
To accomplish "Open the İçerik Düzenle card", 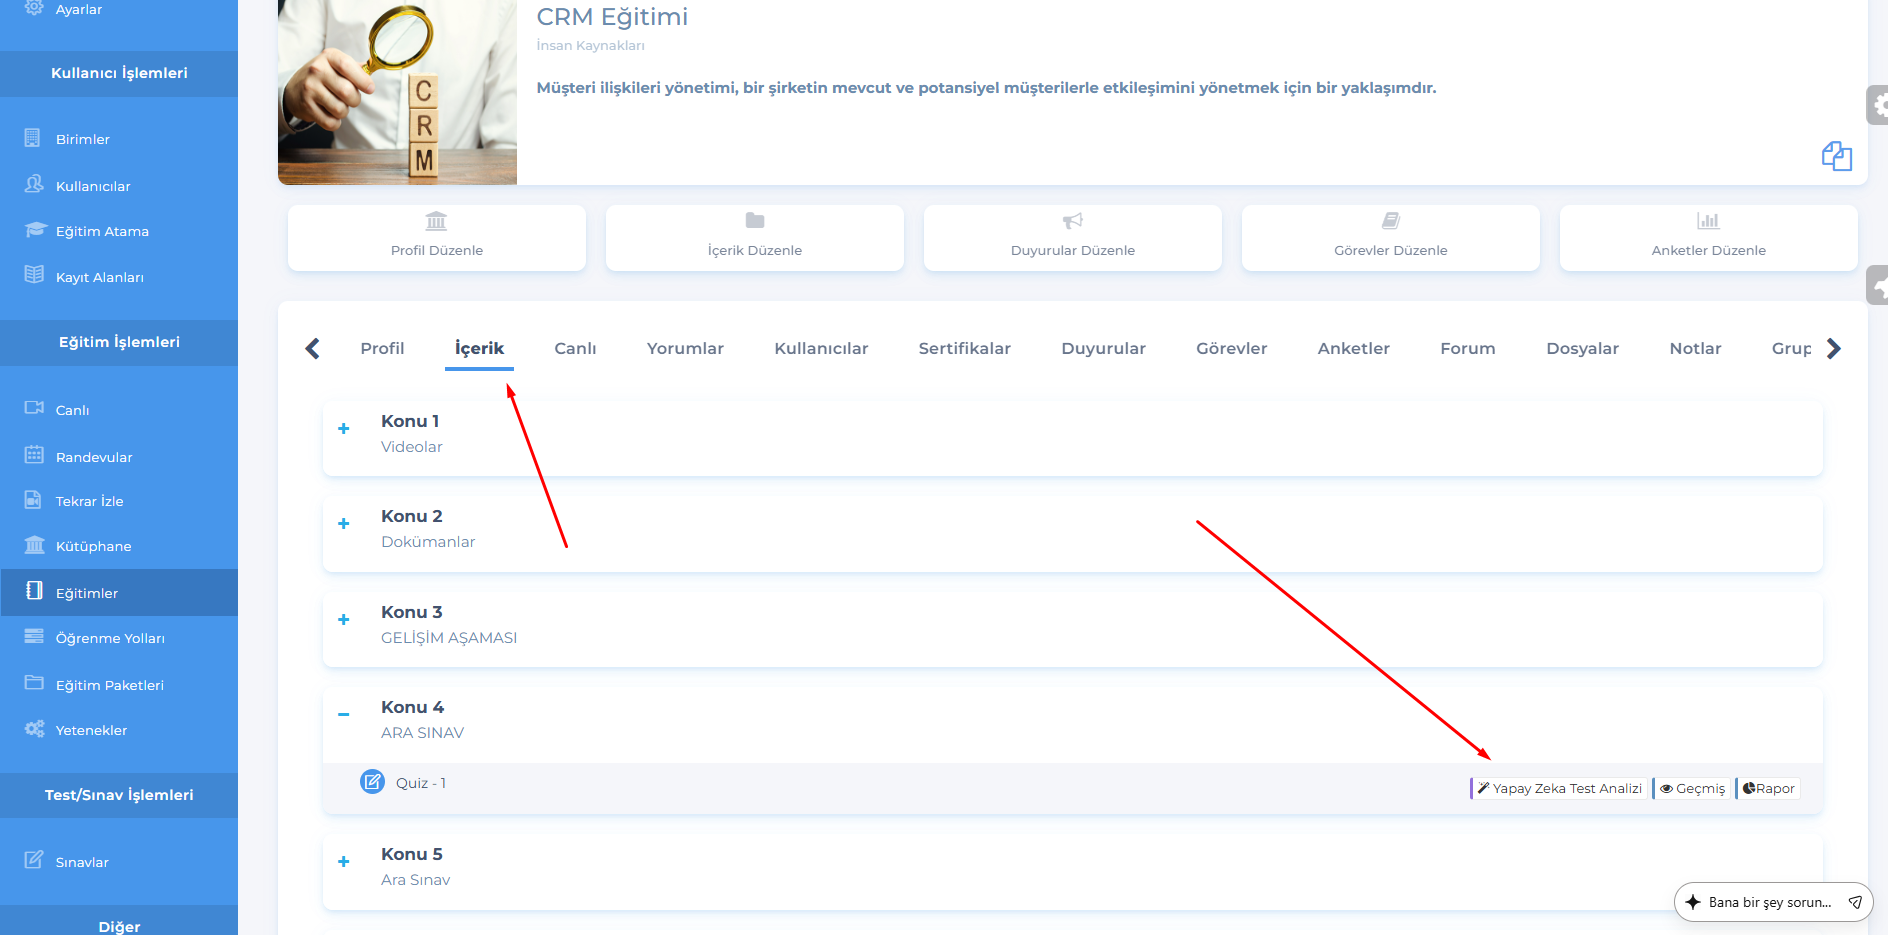I will [754, 237].
